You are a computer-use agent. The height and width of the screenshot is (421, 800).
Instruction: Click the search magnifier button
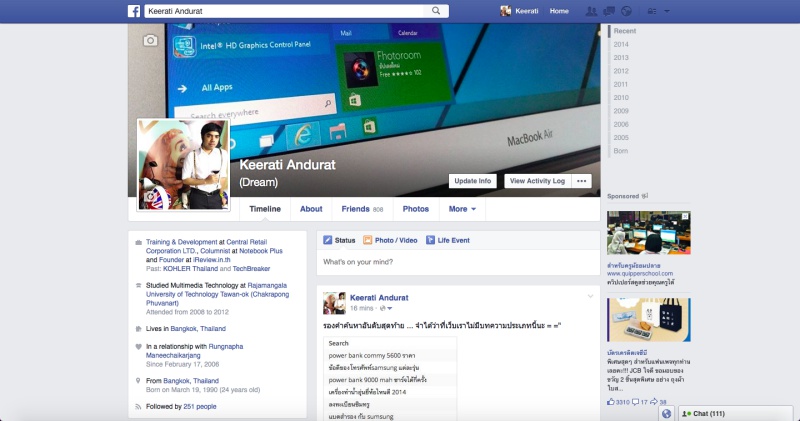436,11
